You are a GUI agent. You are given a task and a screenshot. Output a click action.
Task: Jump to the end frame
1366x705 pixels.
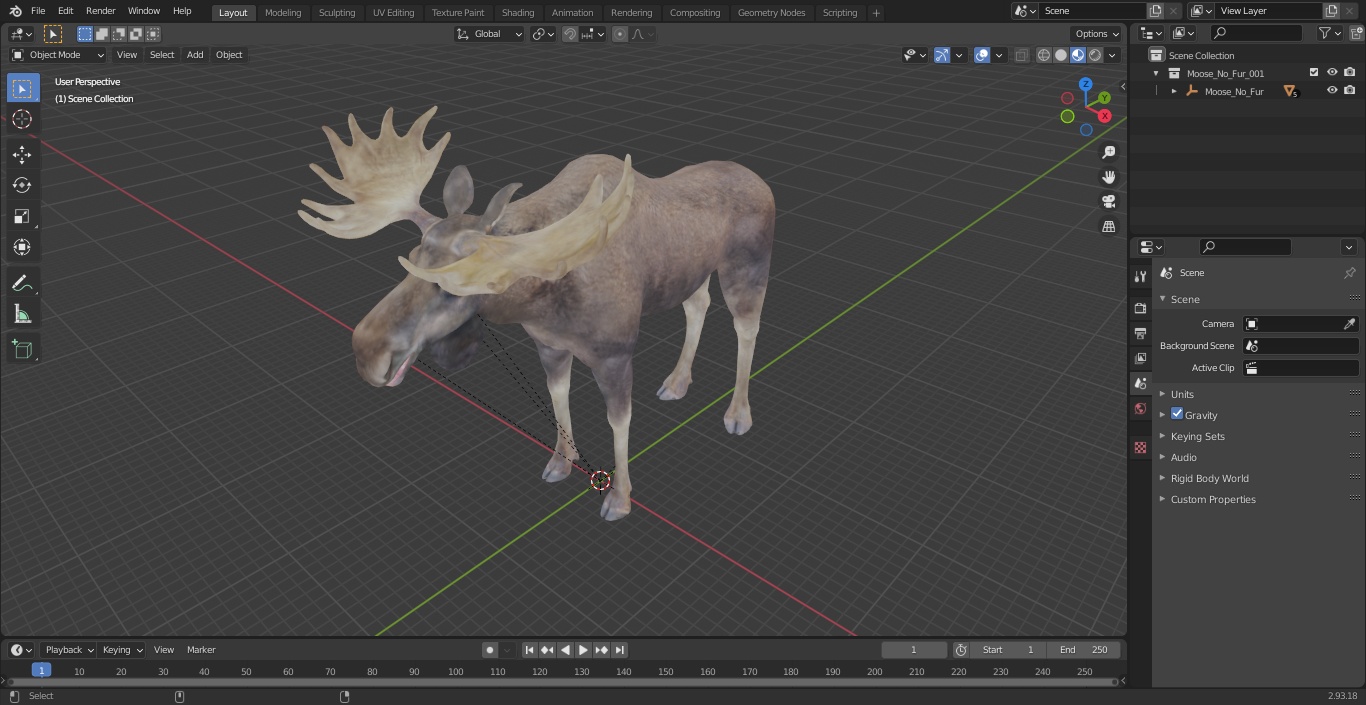pos(620,650)
